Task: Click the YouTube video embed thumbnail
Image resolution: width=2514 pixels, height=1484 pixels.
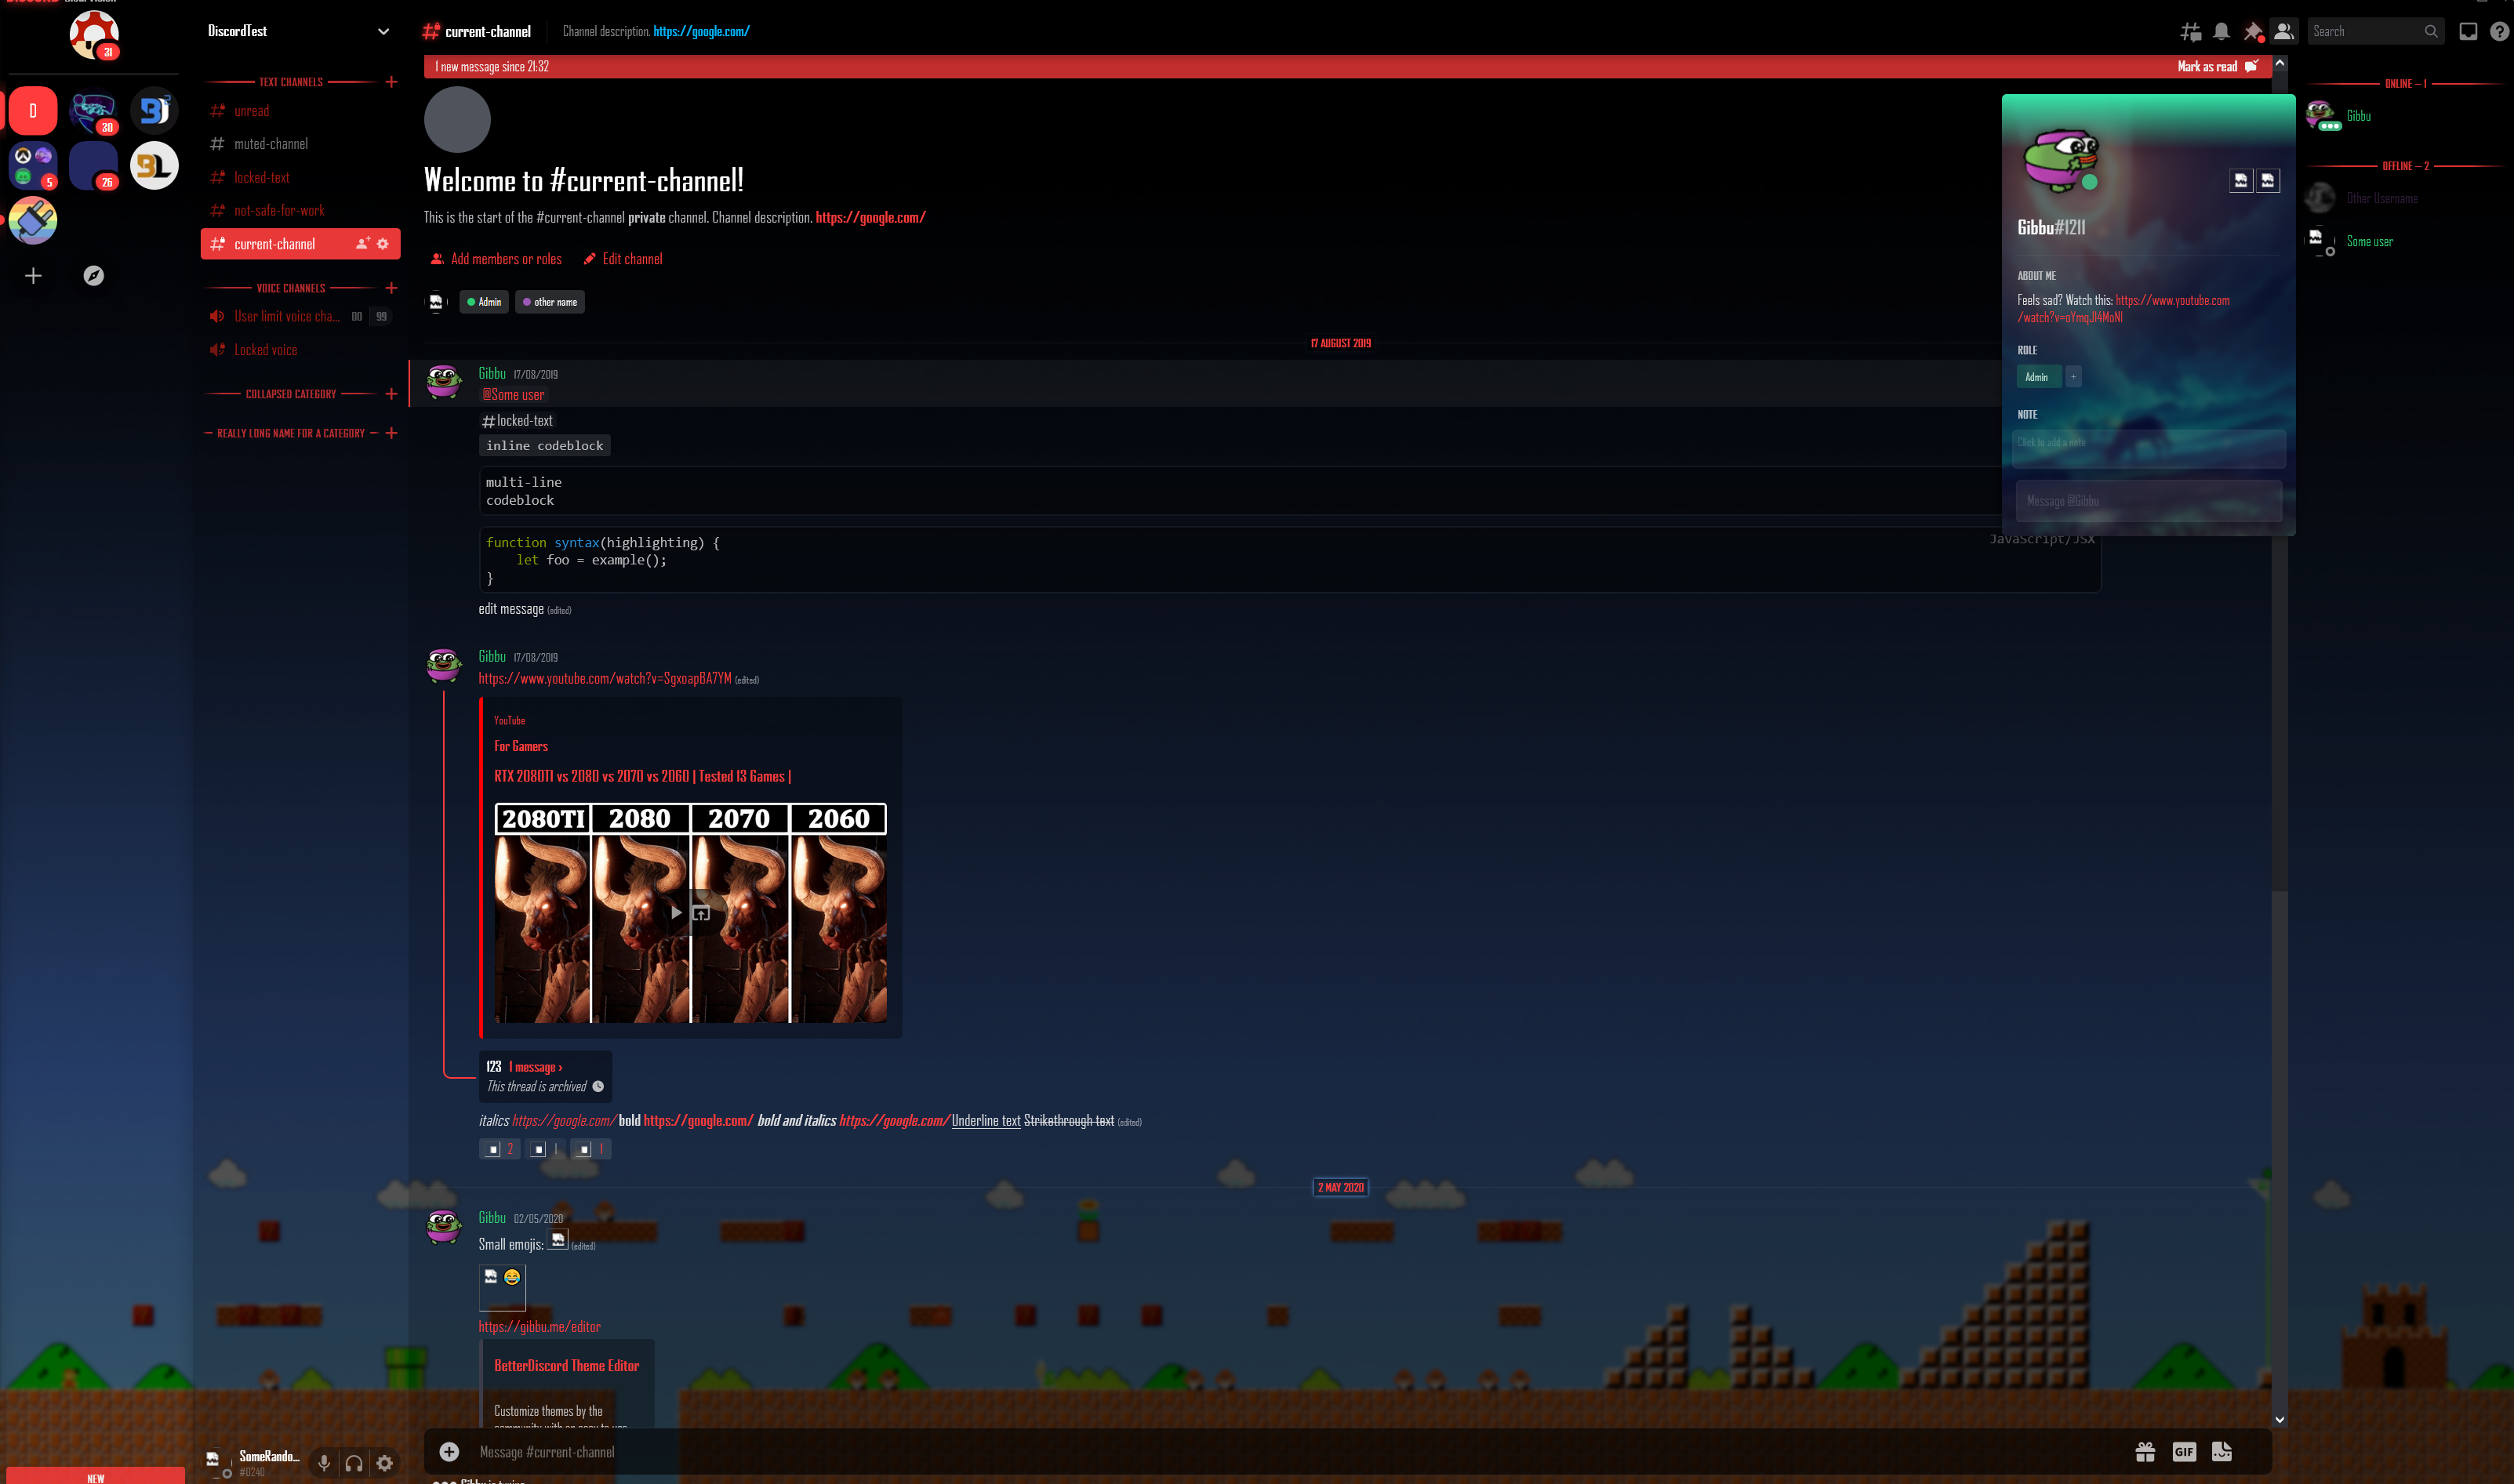Action: [x=687, y=912]
